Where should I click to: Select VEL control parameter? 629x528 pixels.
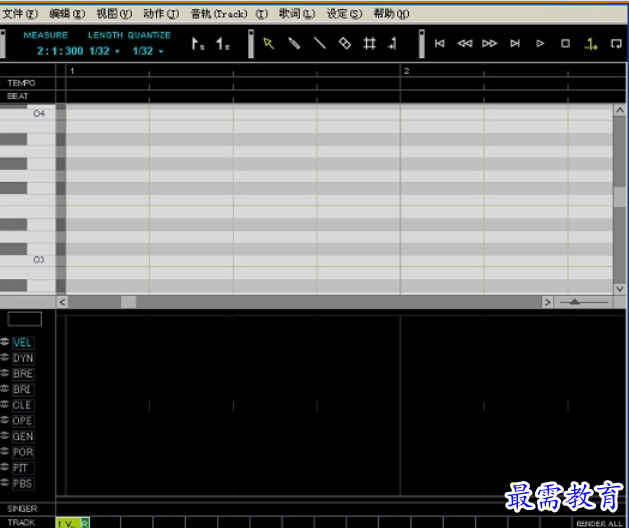click(x=22, y=343)
